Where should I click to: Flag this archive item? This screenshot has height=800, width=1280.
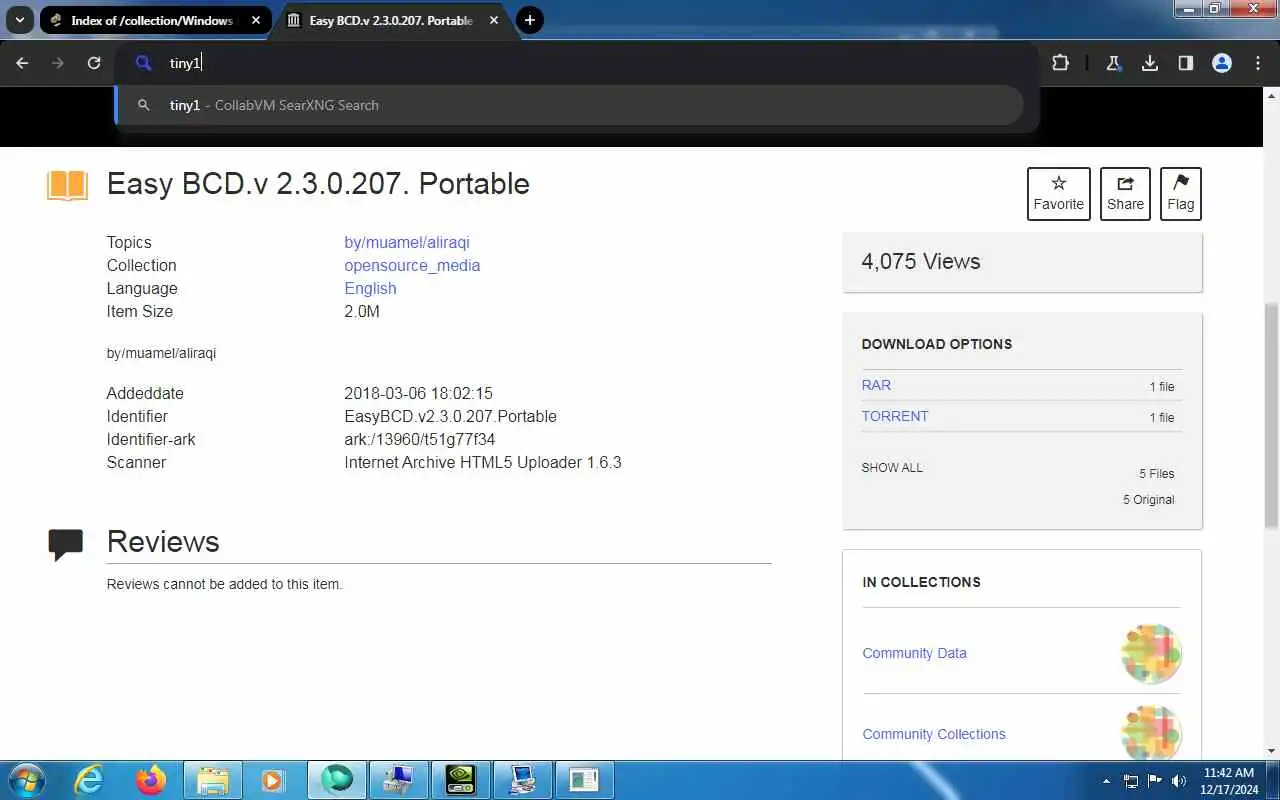(1181, 193)
